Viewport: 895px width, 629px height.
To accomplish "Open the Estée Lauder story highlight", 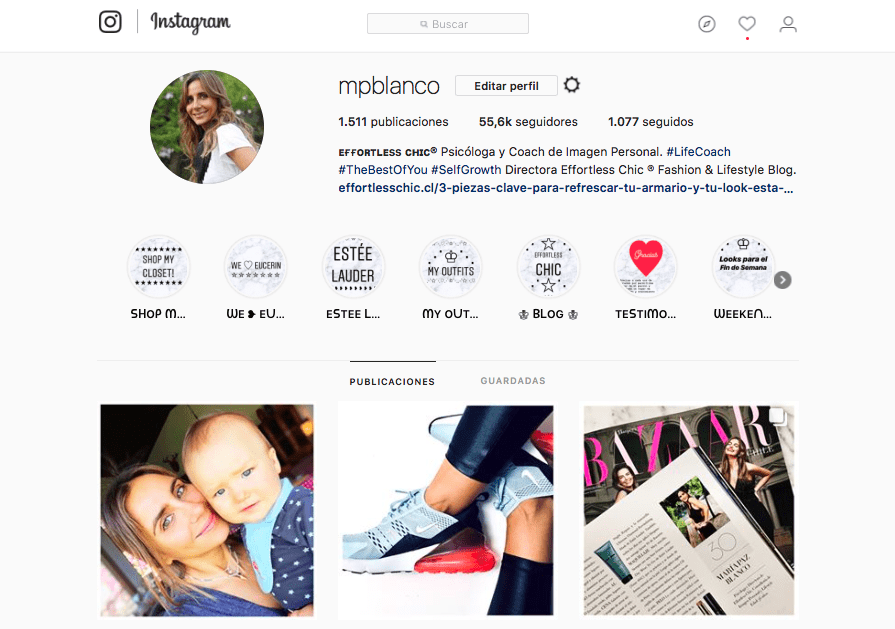I will pos(353,267).
